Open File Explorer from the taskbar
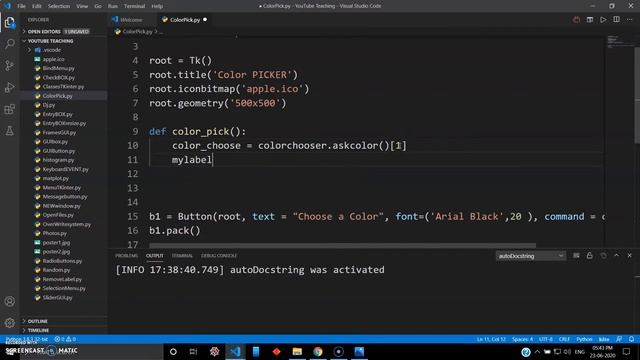This screenshot has width=640, height=360. [297, 351]
